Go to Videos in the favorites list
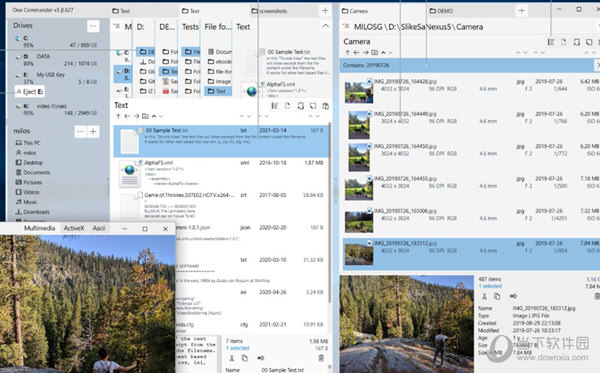600x373 pixels. point(27,192)
